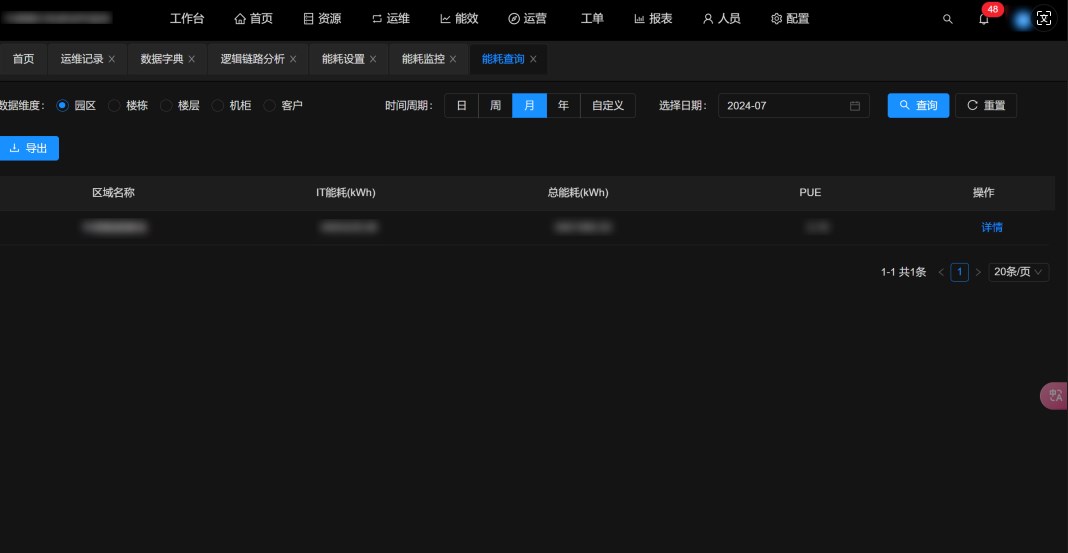The image size is (1068, 553).
Task: Close the 逻辑链路分析 tab
Action: pos(293,59)
